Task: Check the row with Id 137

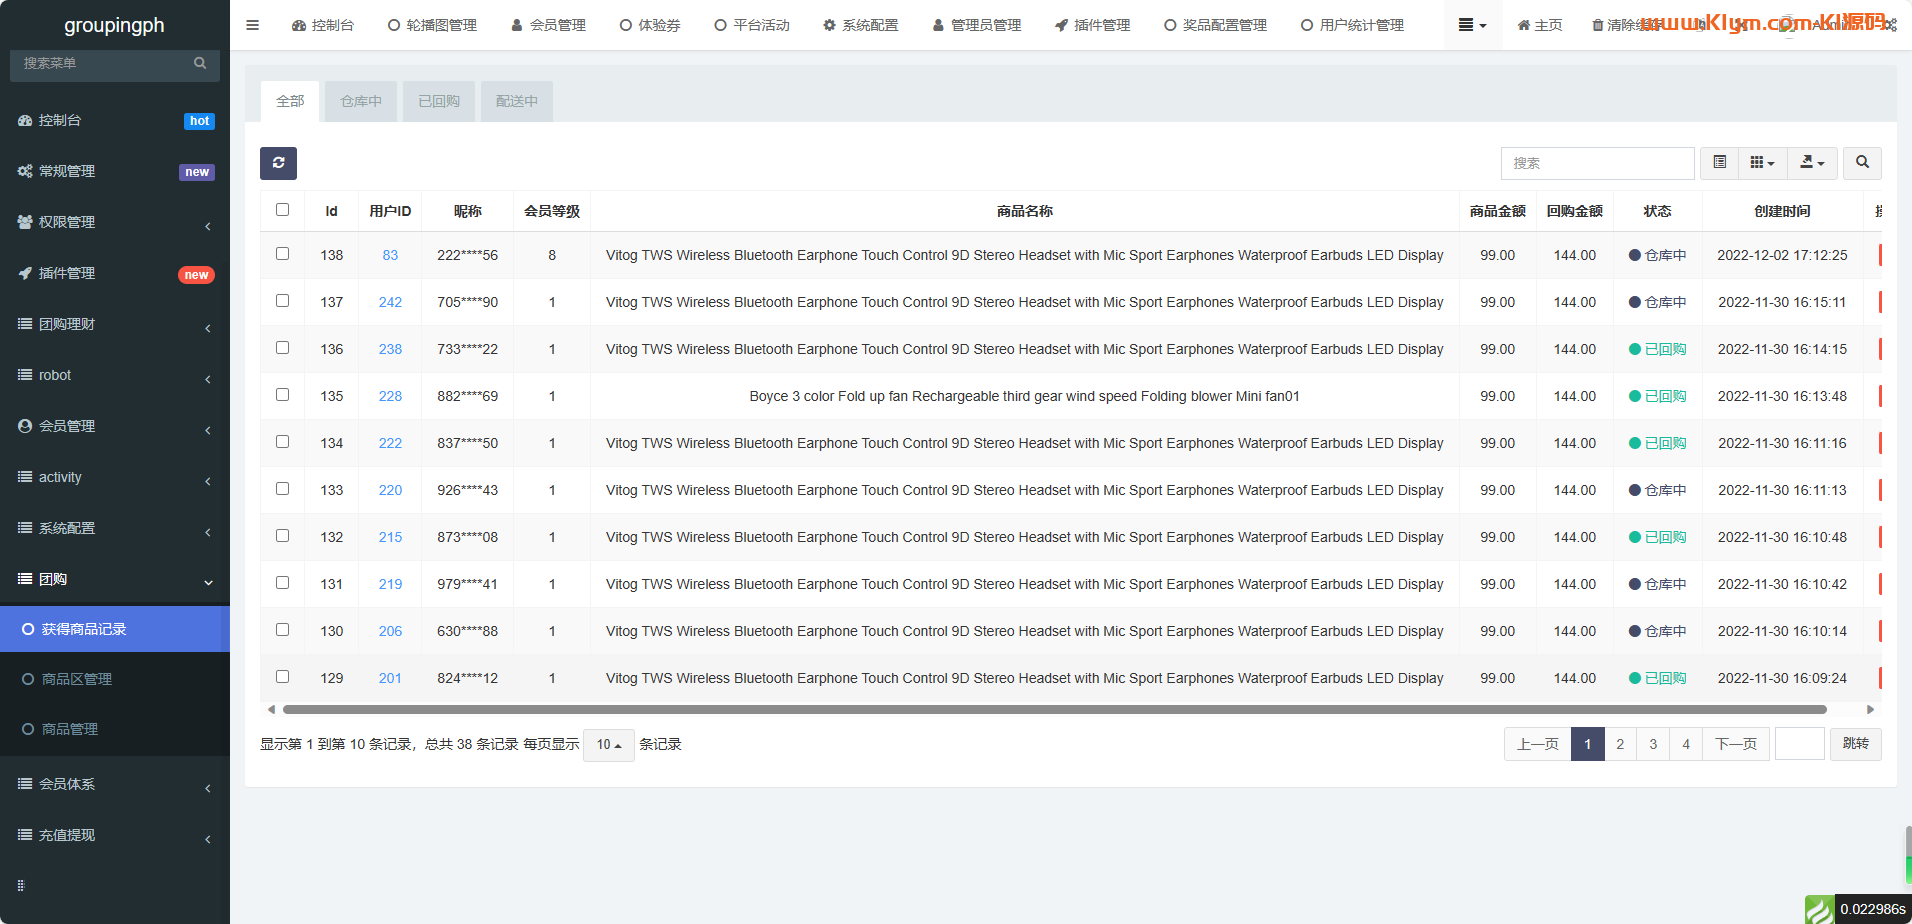Action: pos(282,301)
